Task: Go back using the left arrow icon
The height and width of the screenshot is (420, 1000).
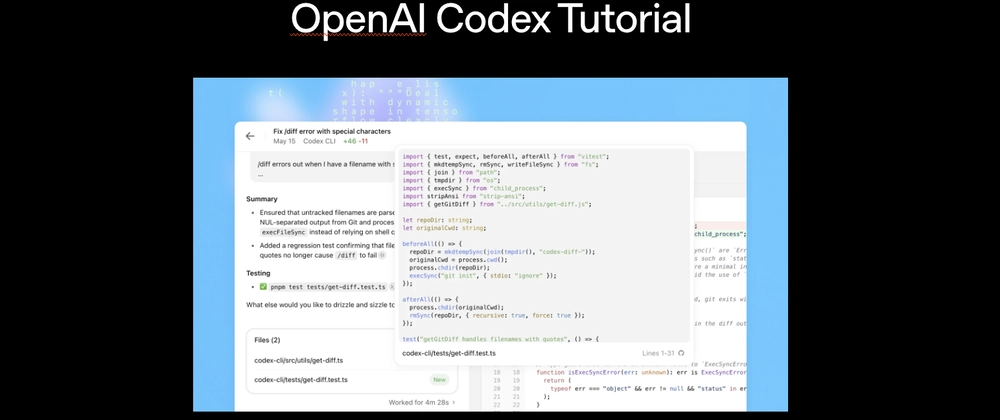Action: pos(250,136)
